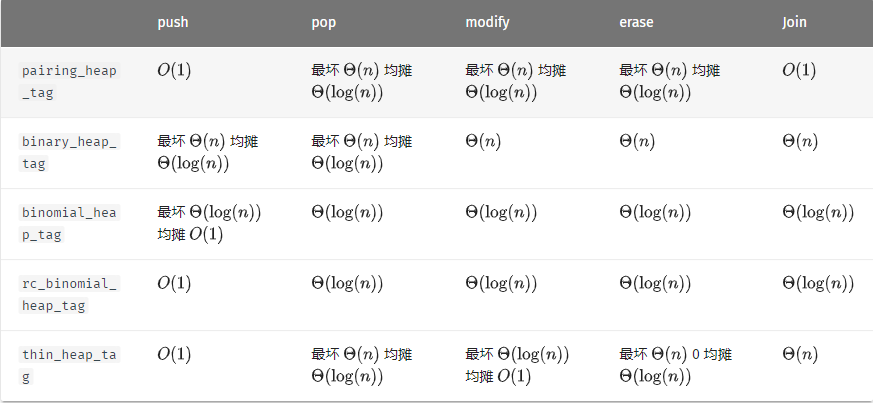Select the rc_binomial_heap_tag row label

click(69, 294)
